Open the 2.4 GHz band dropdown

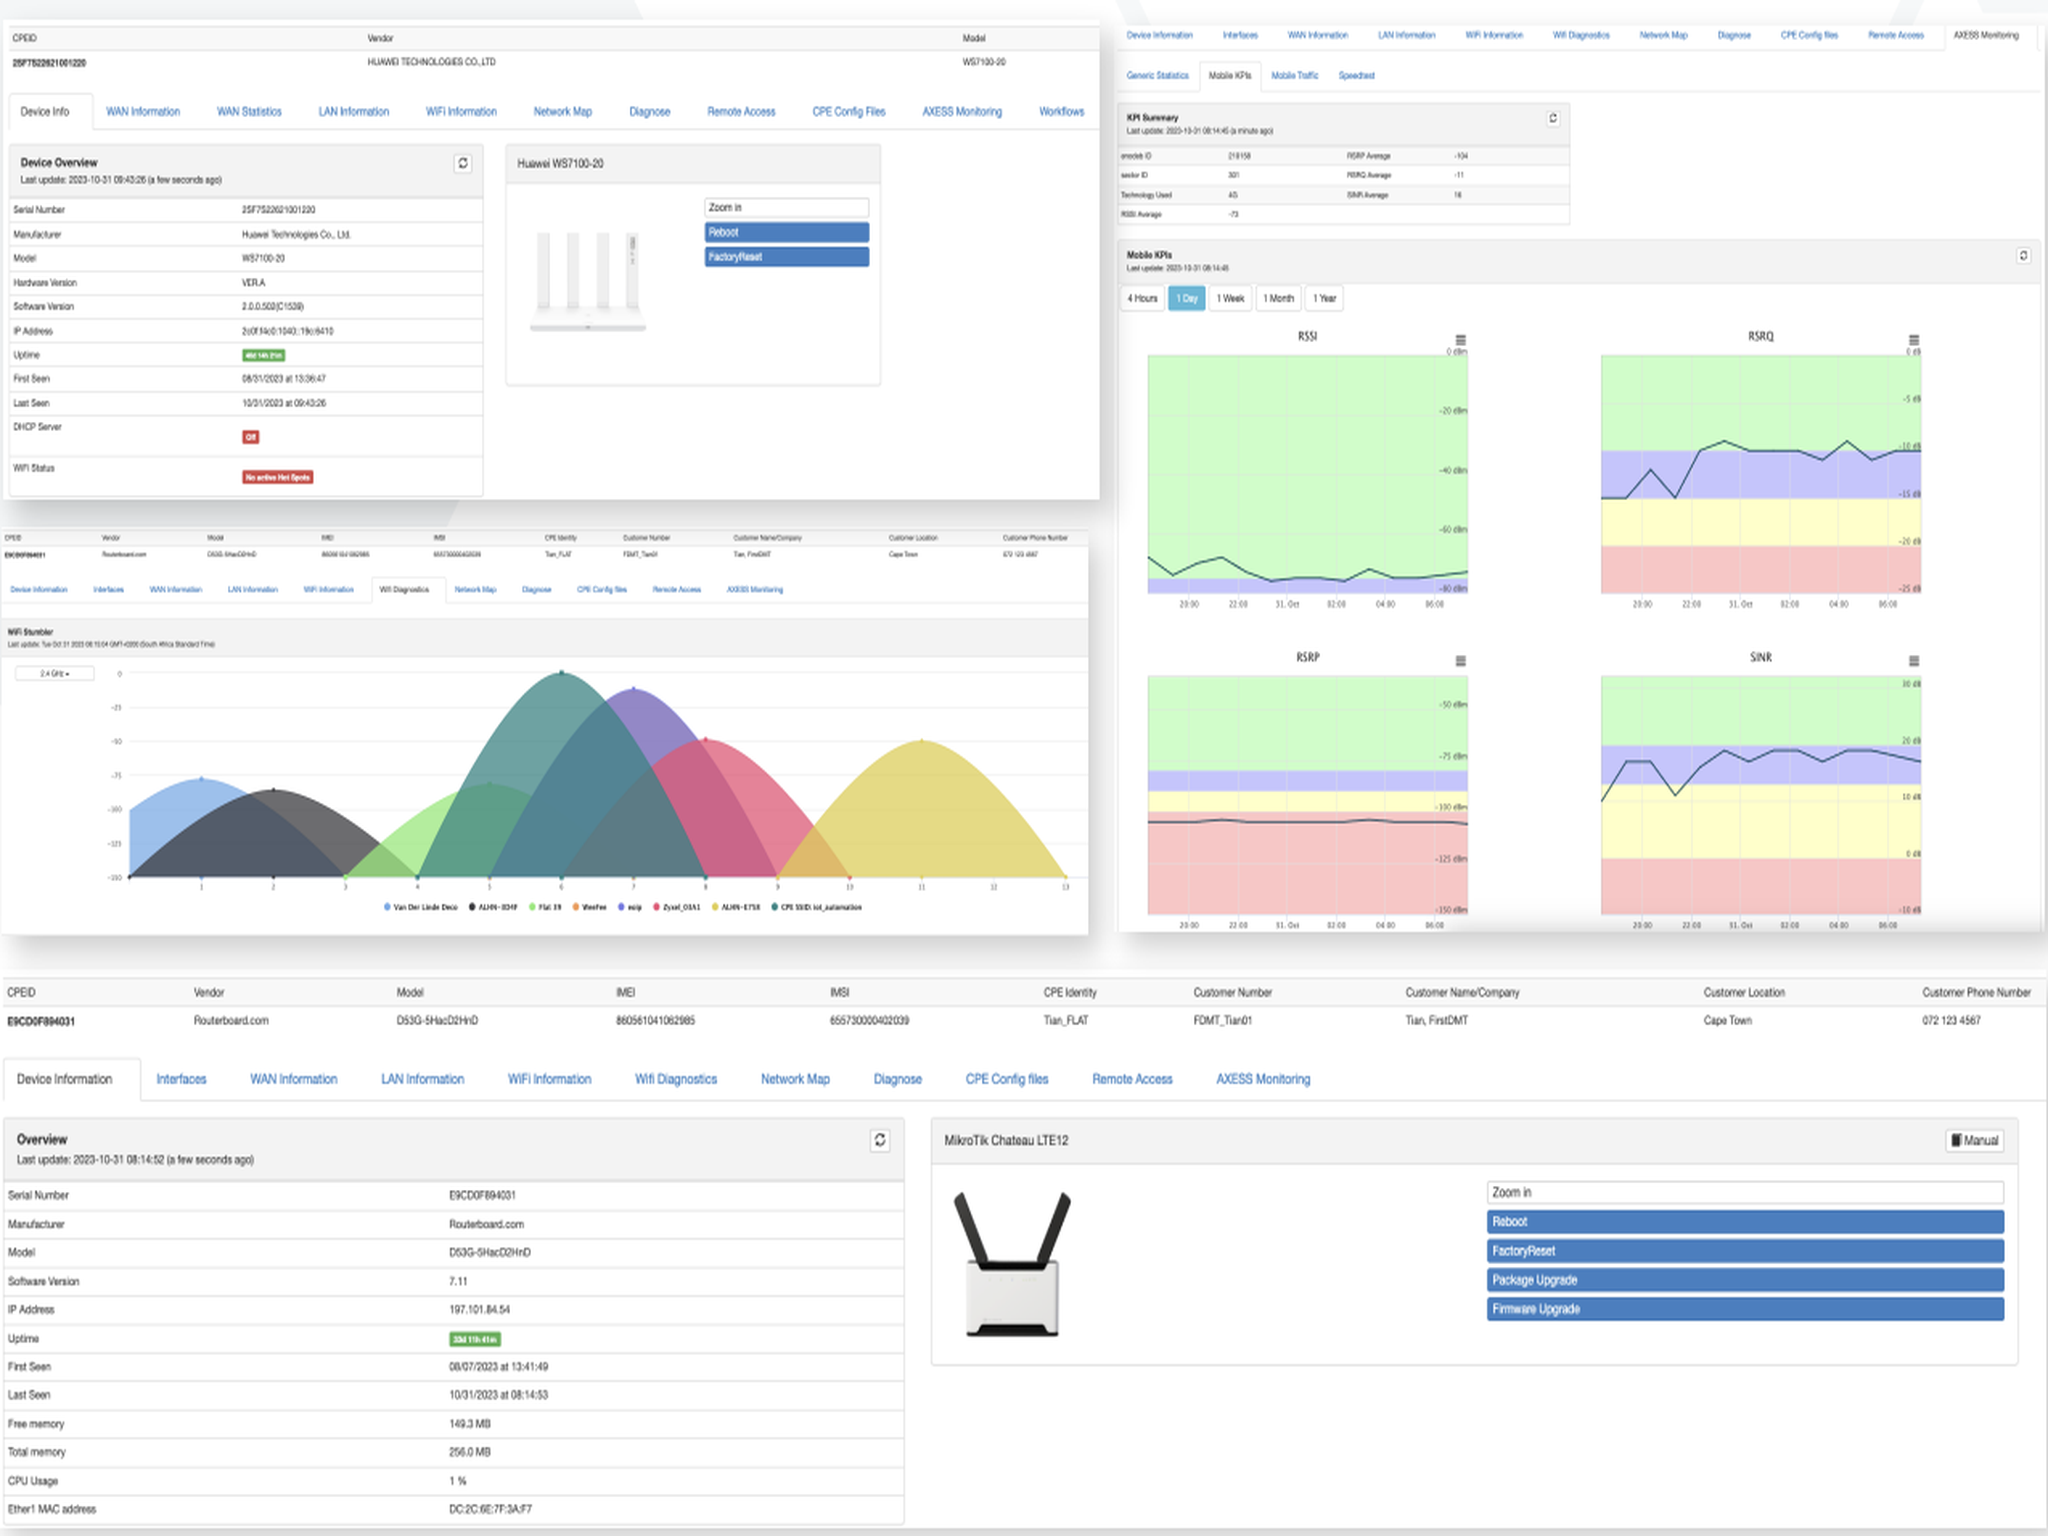pos(55,674)
